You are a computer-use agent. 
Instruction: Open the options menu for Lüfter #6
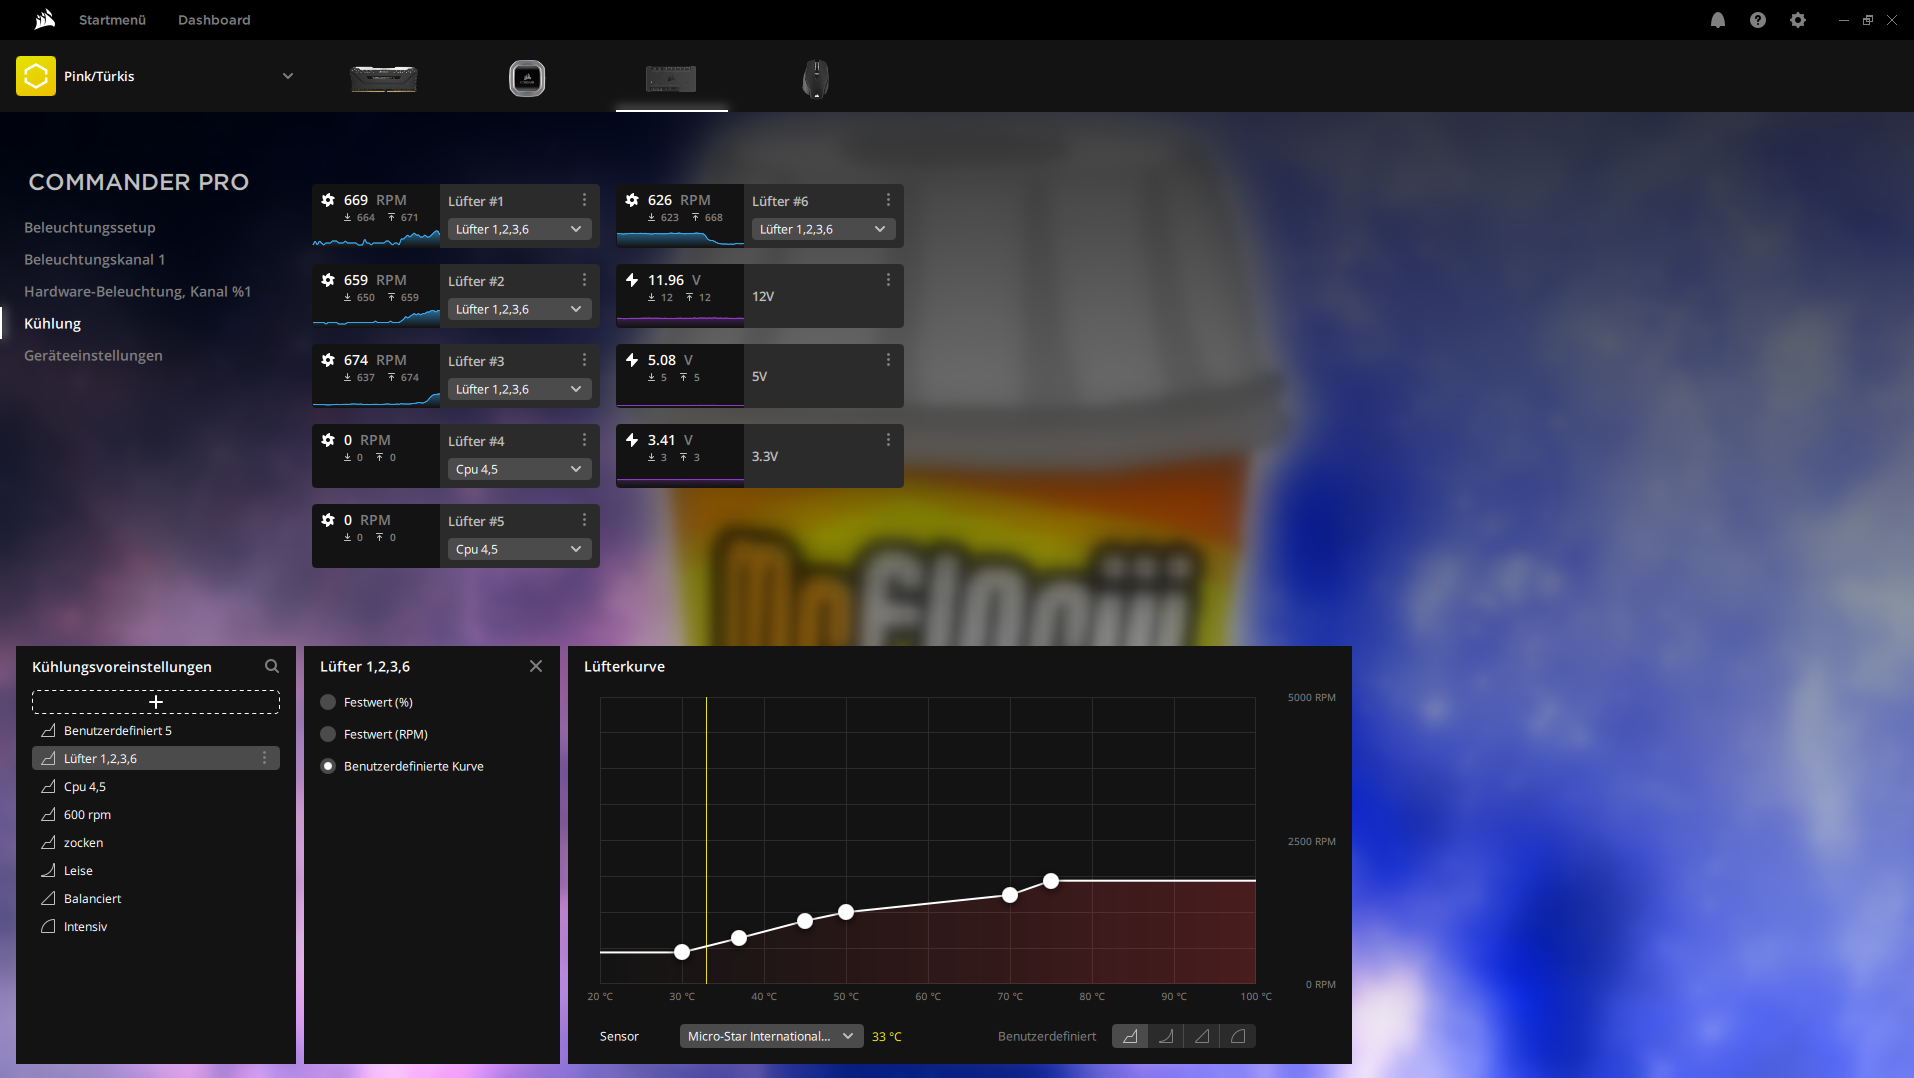(x=888, y=200)
